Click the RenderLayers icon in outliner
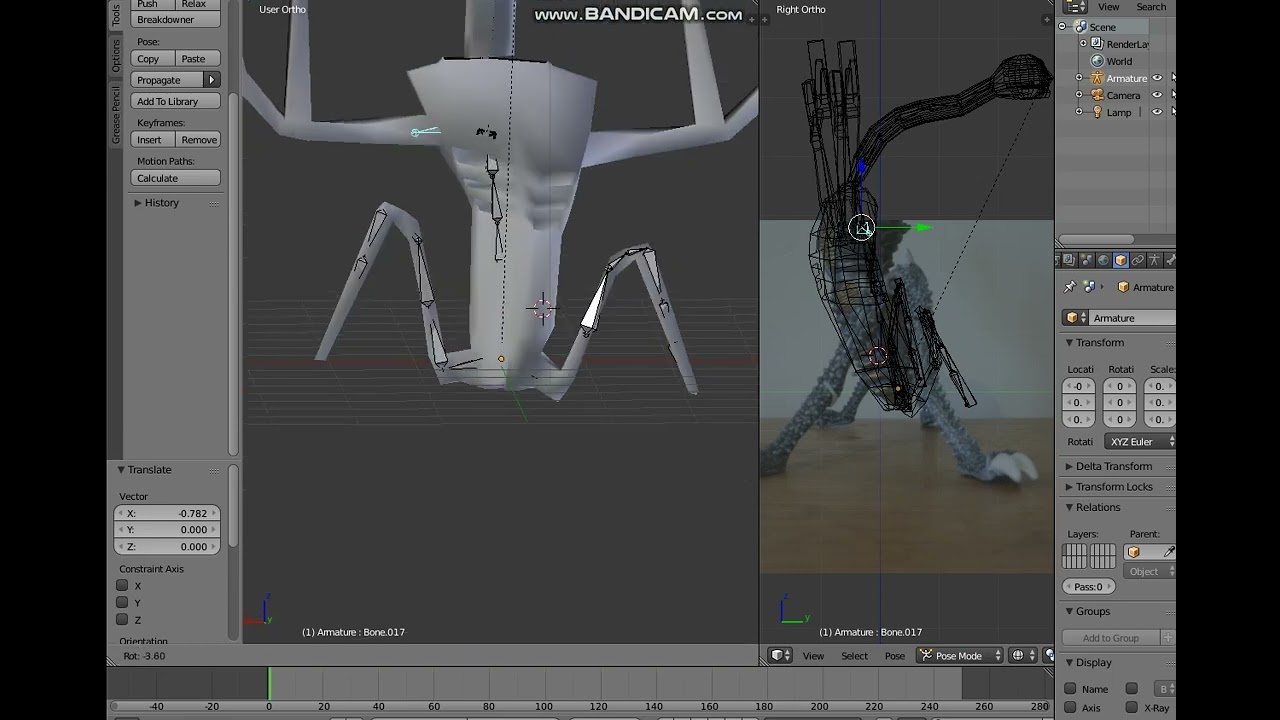 click(x=1097, y=44)
